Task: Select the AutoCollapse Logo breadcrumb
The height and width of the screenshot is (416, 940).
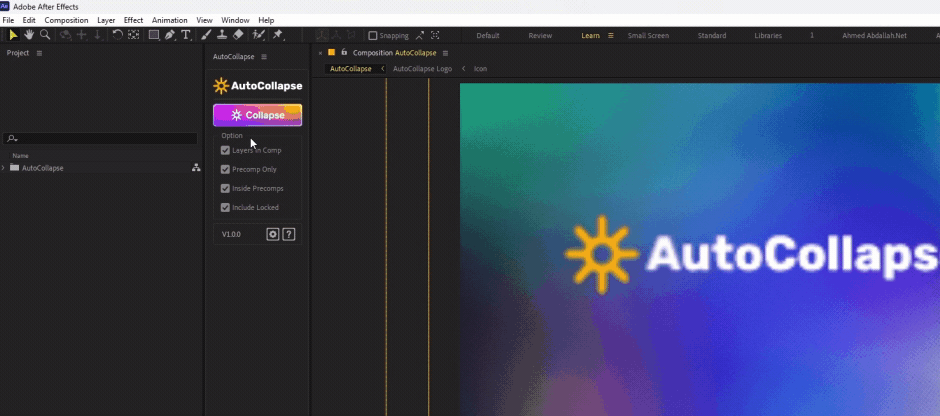Action: coord(422,69)
